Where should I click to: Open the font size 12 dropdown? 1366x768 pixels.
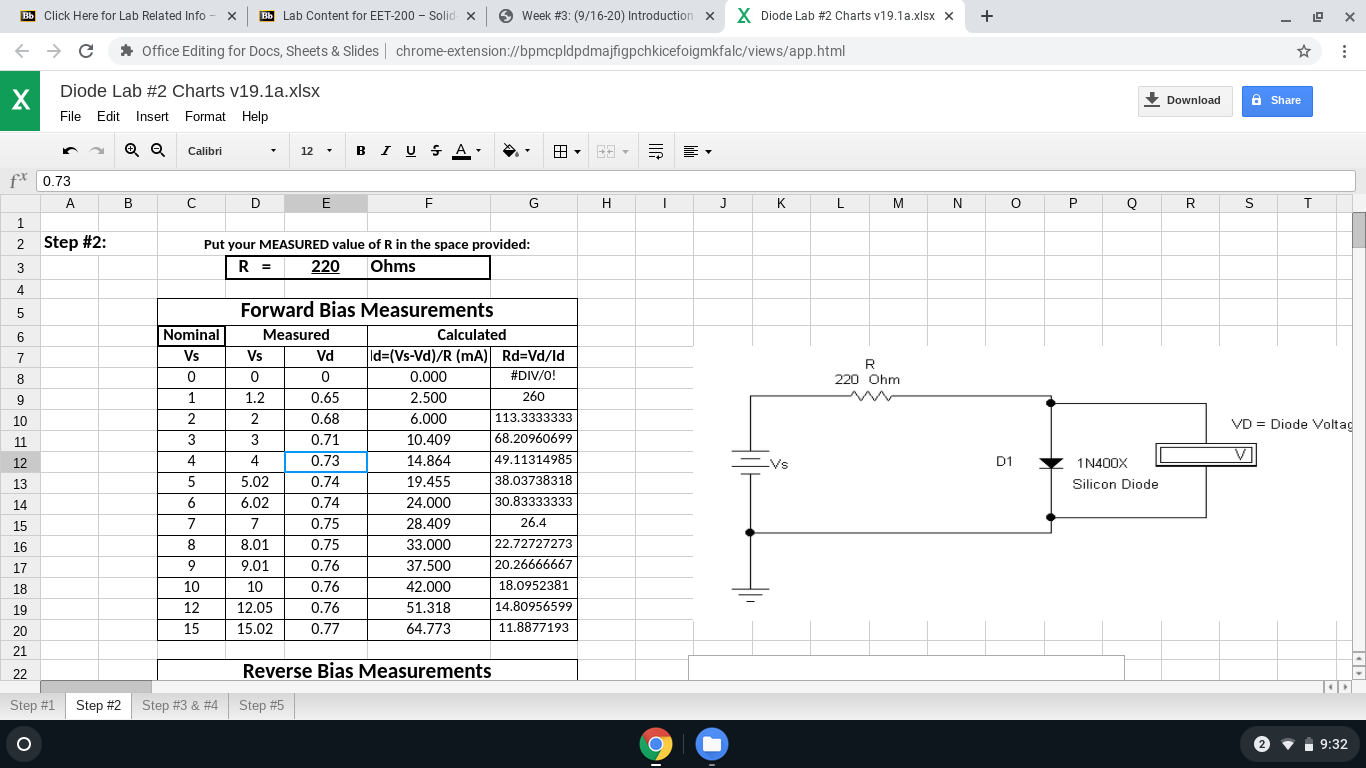pos(317,151)
